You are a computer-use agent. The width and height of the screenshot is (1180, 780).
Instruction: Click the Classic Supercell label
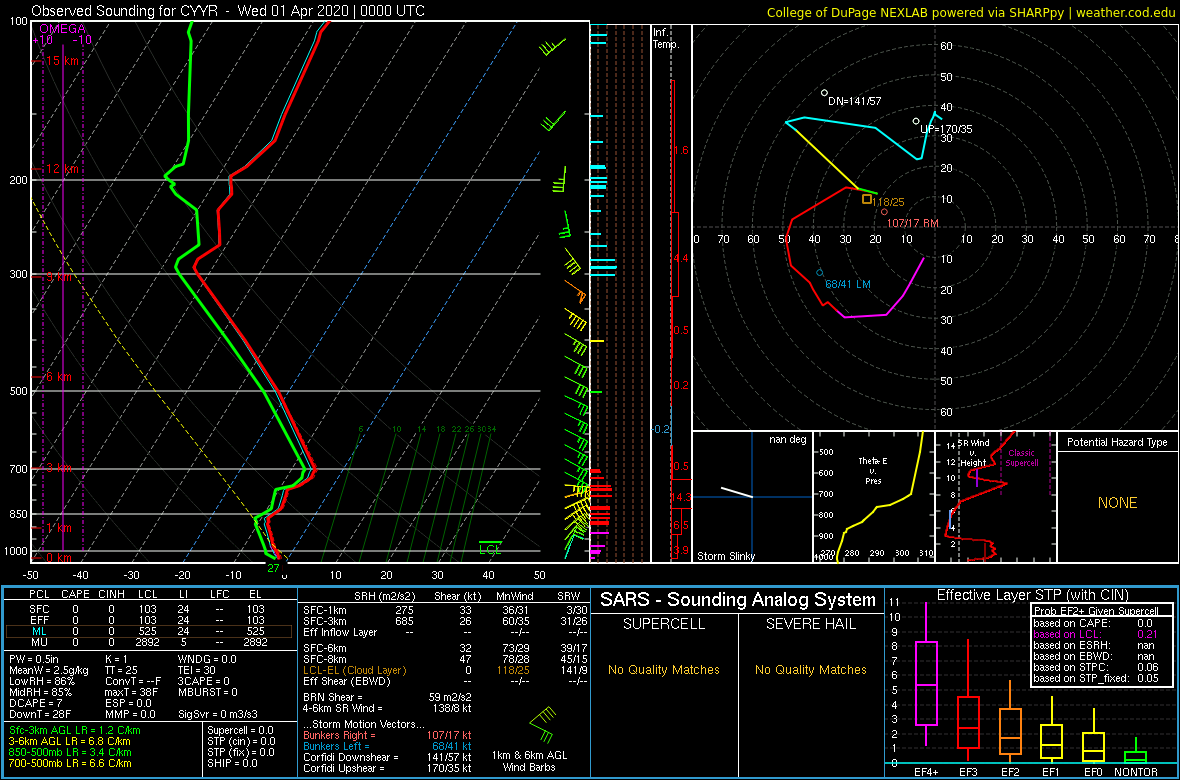[1023, 457]
